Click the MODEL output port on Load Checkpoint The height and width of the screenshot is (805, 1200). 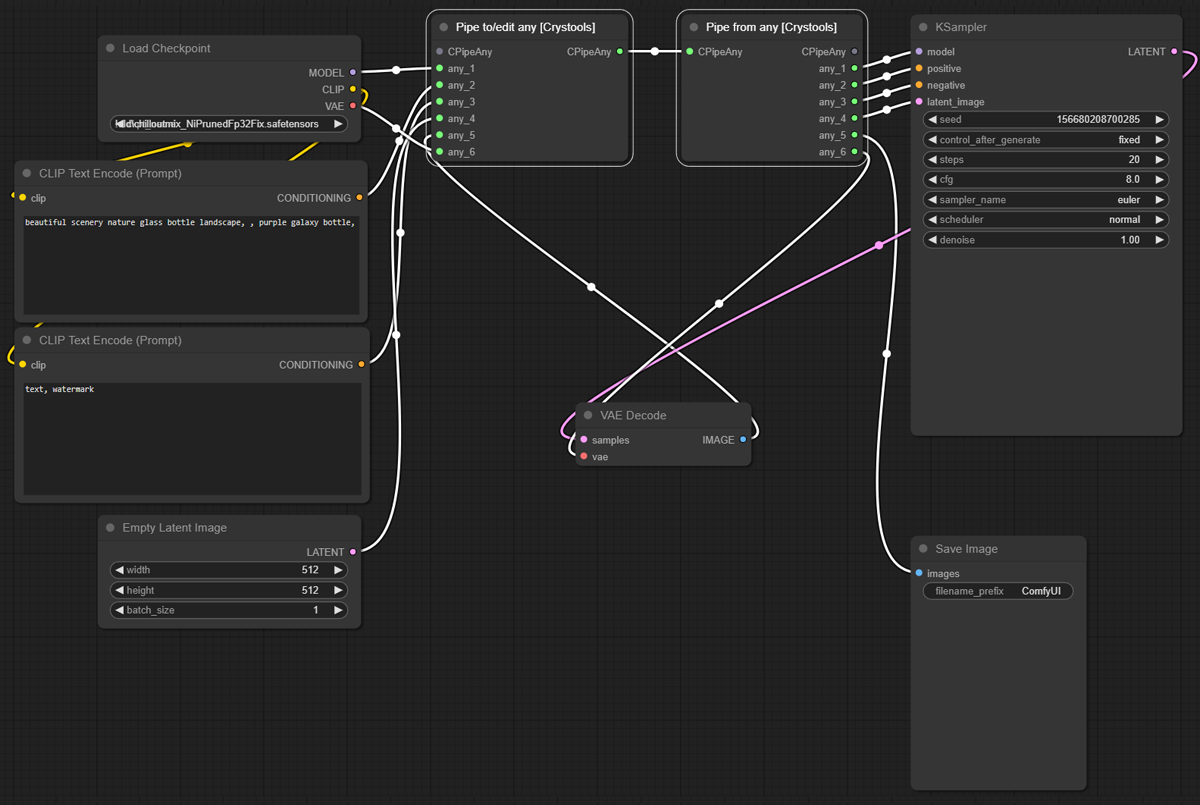(353, 73)
